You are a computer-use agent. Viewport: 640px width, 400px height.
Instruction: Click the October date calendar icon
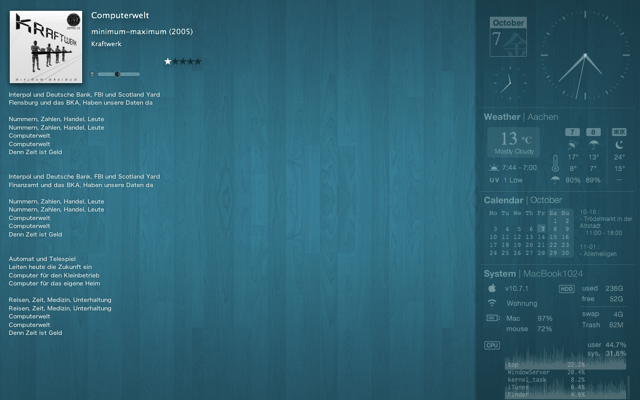click(509, 37)
